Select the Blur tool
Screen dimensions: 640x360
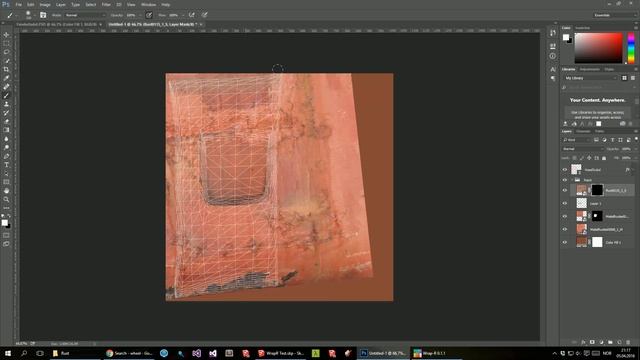pyautogui.click(x=6, y=139)
